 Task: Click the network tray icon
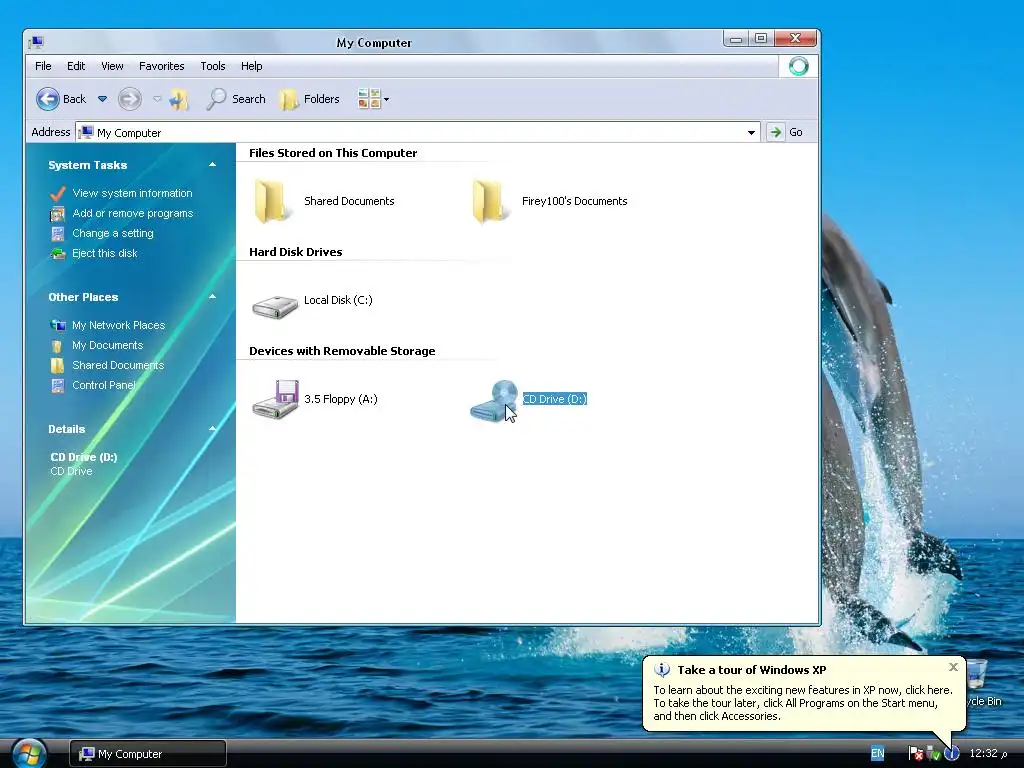point(933,754)
